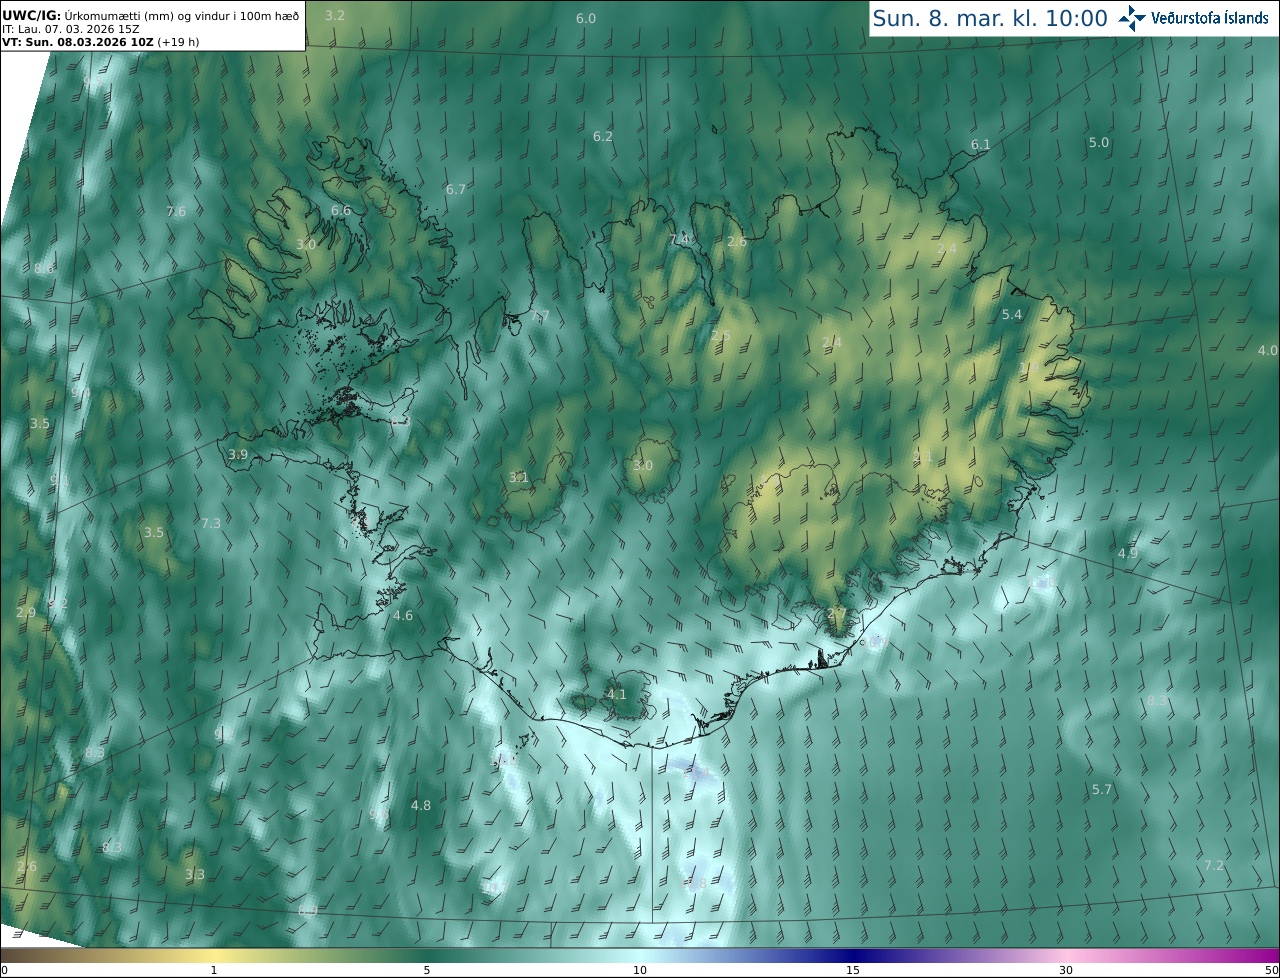Click the map value 4.0
The height and width of the screenshot is (978, 1280).
click(1267, 350)
